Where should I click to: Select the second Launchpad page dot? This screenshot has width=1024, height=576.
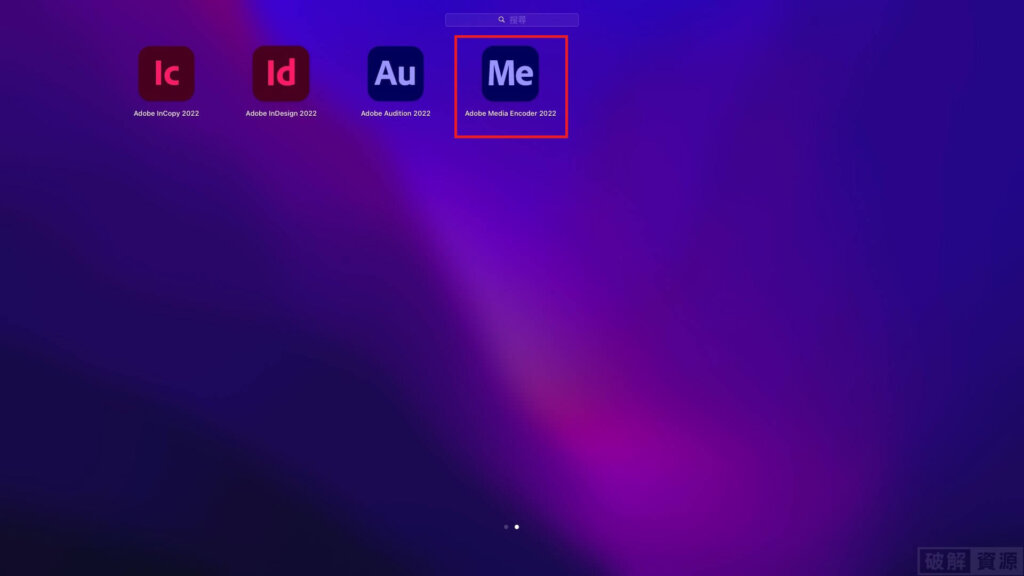coord(517,527)
